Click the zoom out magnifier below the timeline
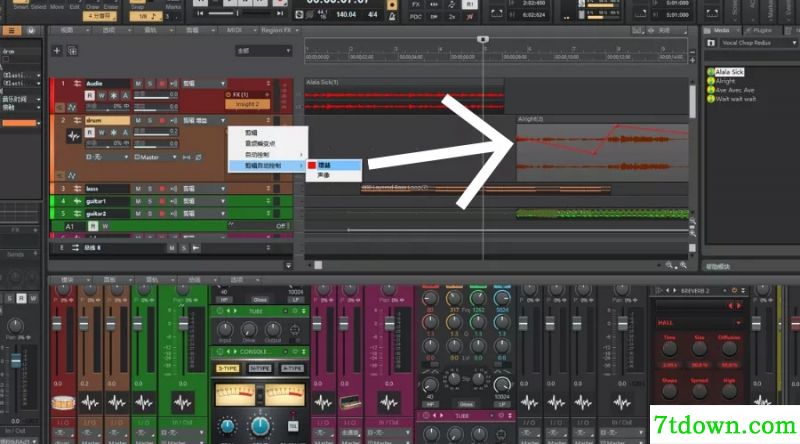The image size is (800, 444). pyautogui.click(x=669, y=265)
